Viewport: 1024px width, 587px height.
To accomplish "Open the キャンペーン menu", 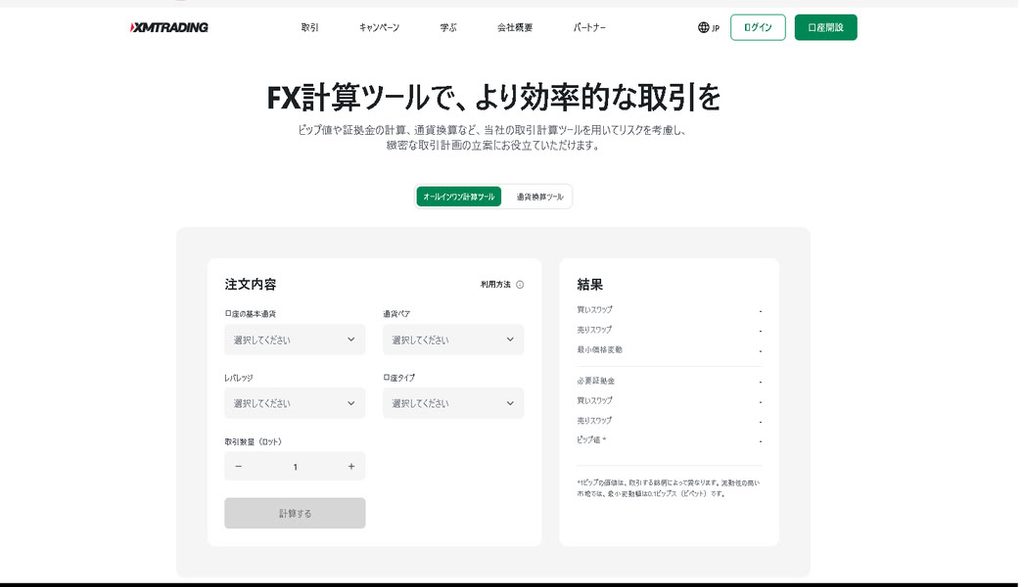I will coord(379,27).
